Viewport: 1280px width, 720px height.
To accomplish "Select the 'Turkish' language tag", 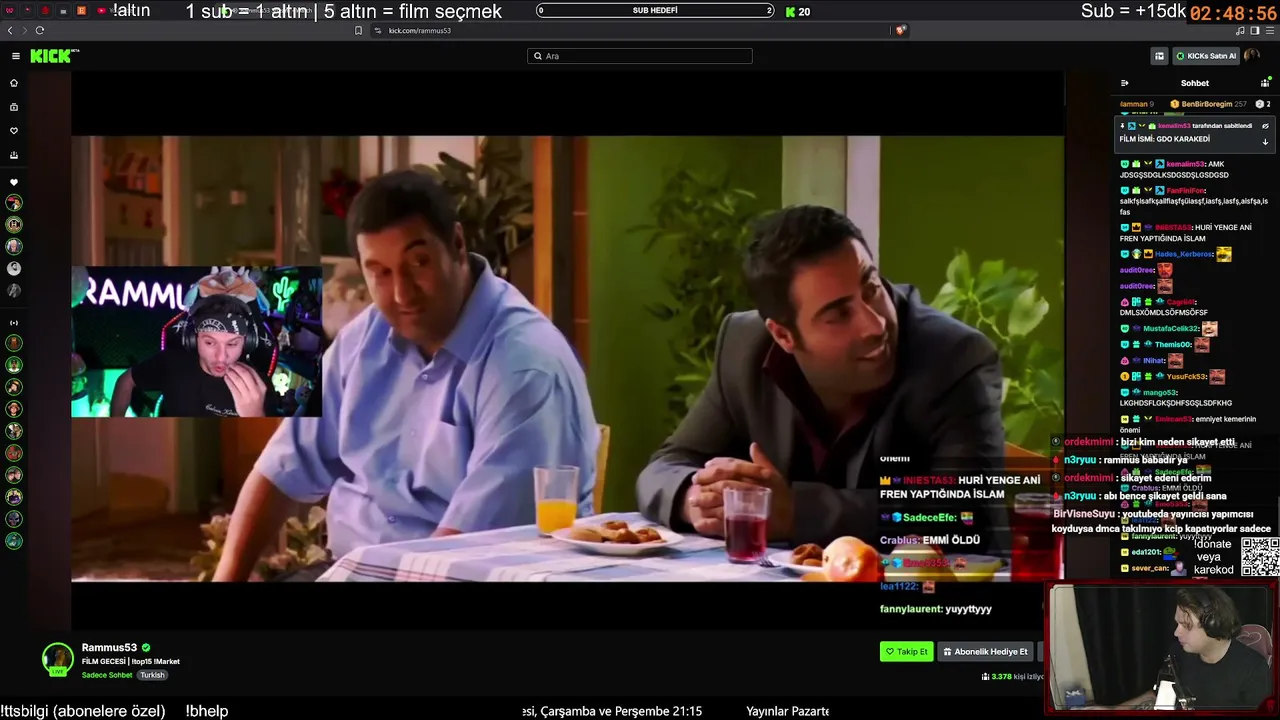I will coord(152,675).
